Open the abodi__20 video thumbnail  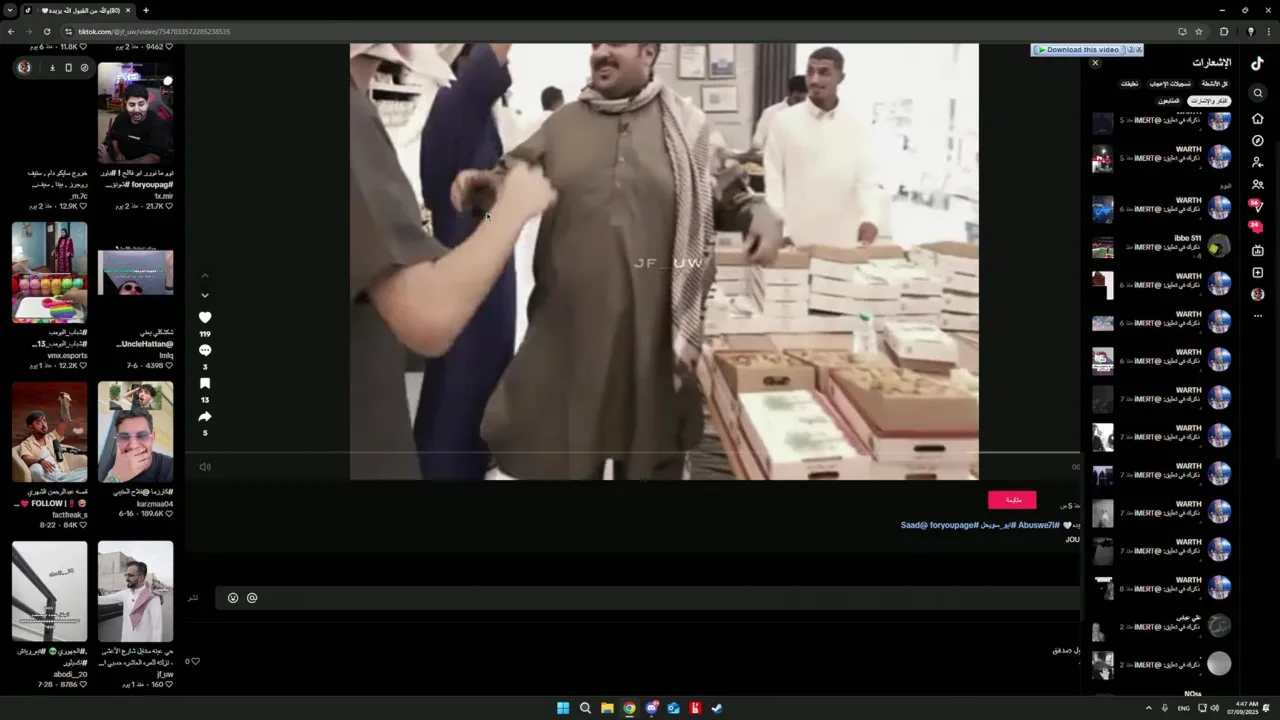tap(49, 591)
